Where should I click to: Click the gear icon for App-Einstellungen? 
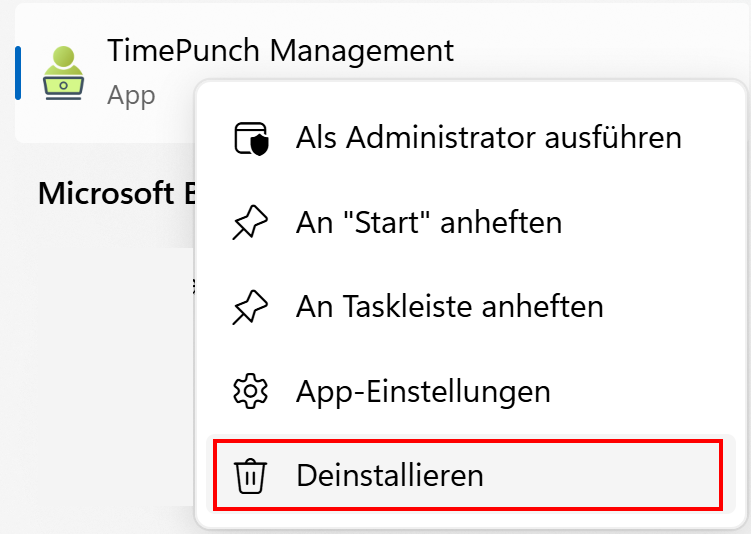pyautogui.click(x=250, y=391)
